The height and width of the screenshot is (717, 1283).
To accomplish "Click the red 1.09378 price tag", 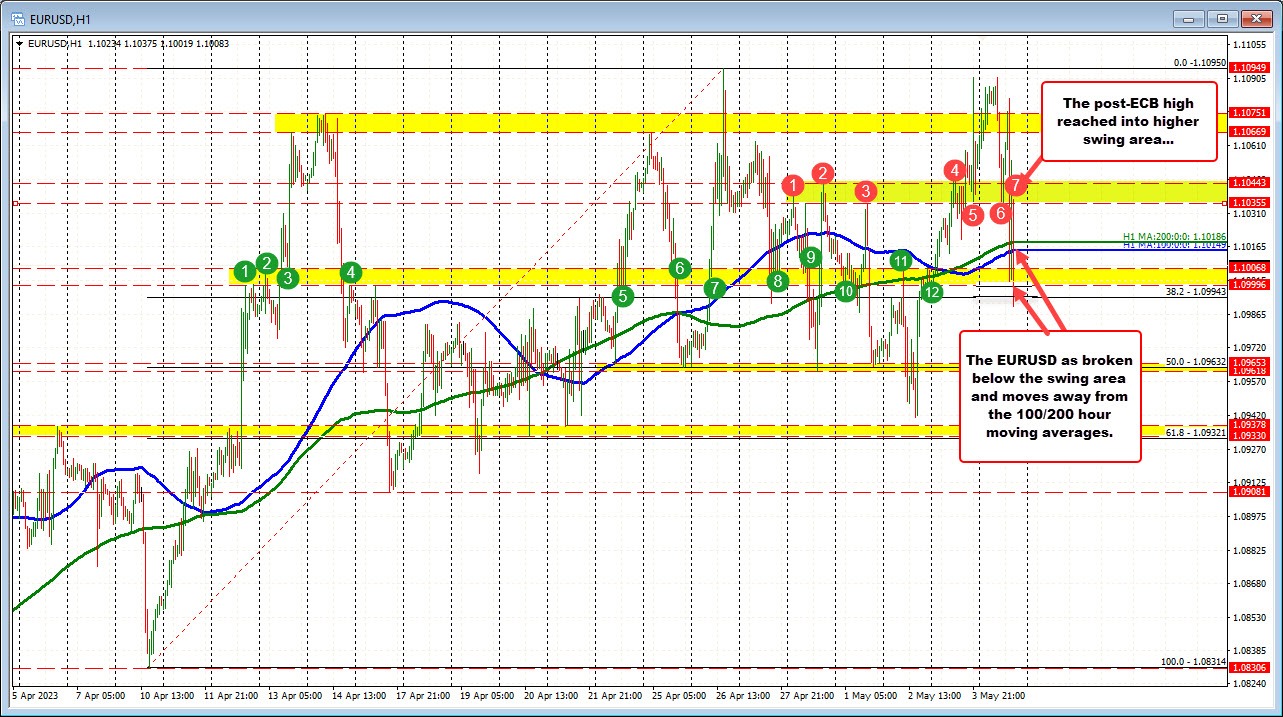I will pos(1251,424).
